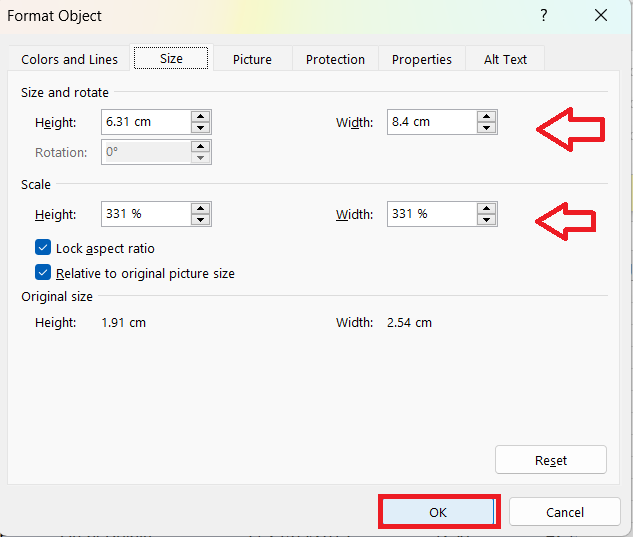Open the Protection tab
This screenshot has height=537, width=633.
pyautogui.click(x=335, y=59)
